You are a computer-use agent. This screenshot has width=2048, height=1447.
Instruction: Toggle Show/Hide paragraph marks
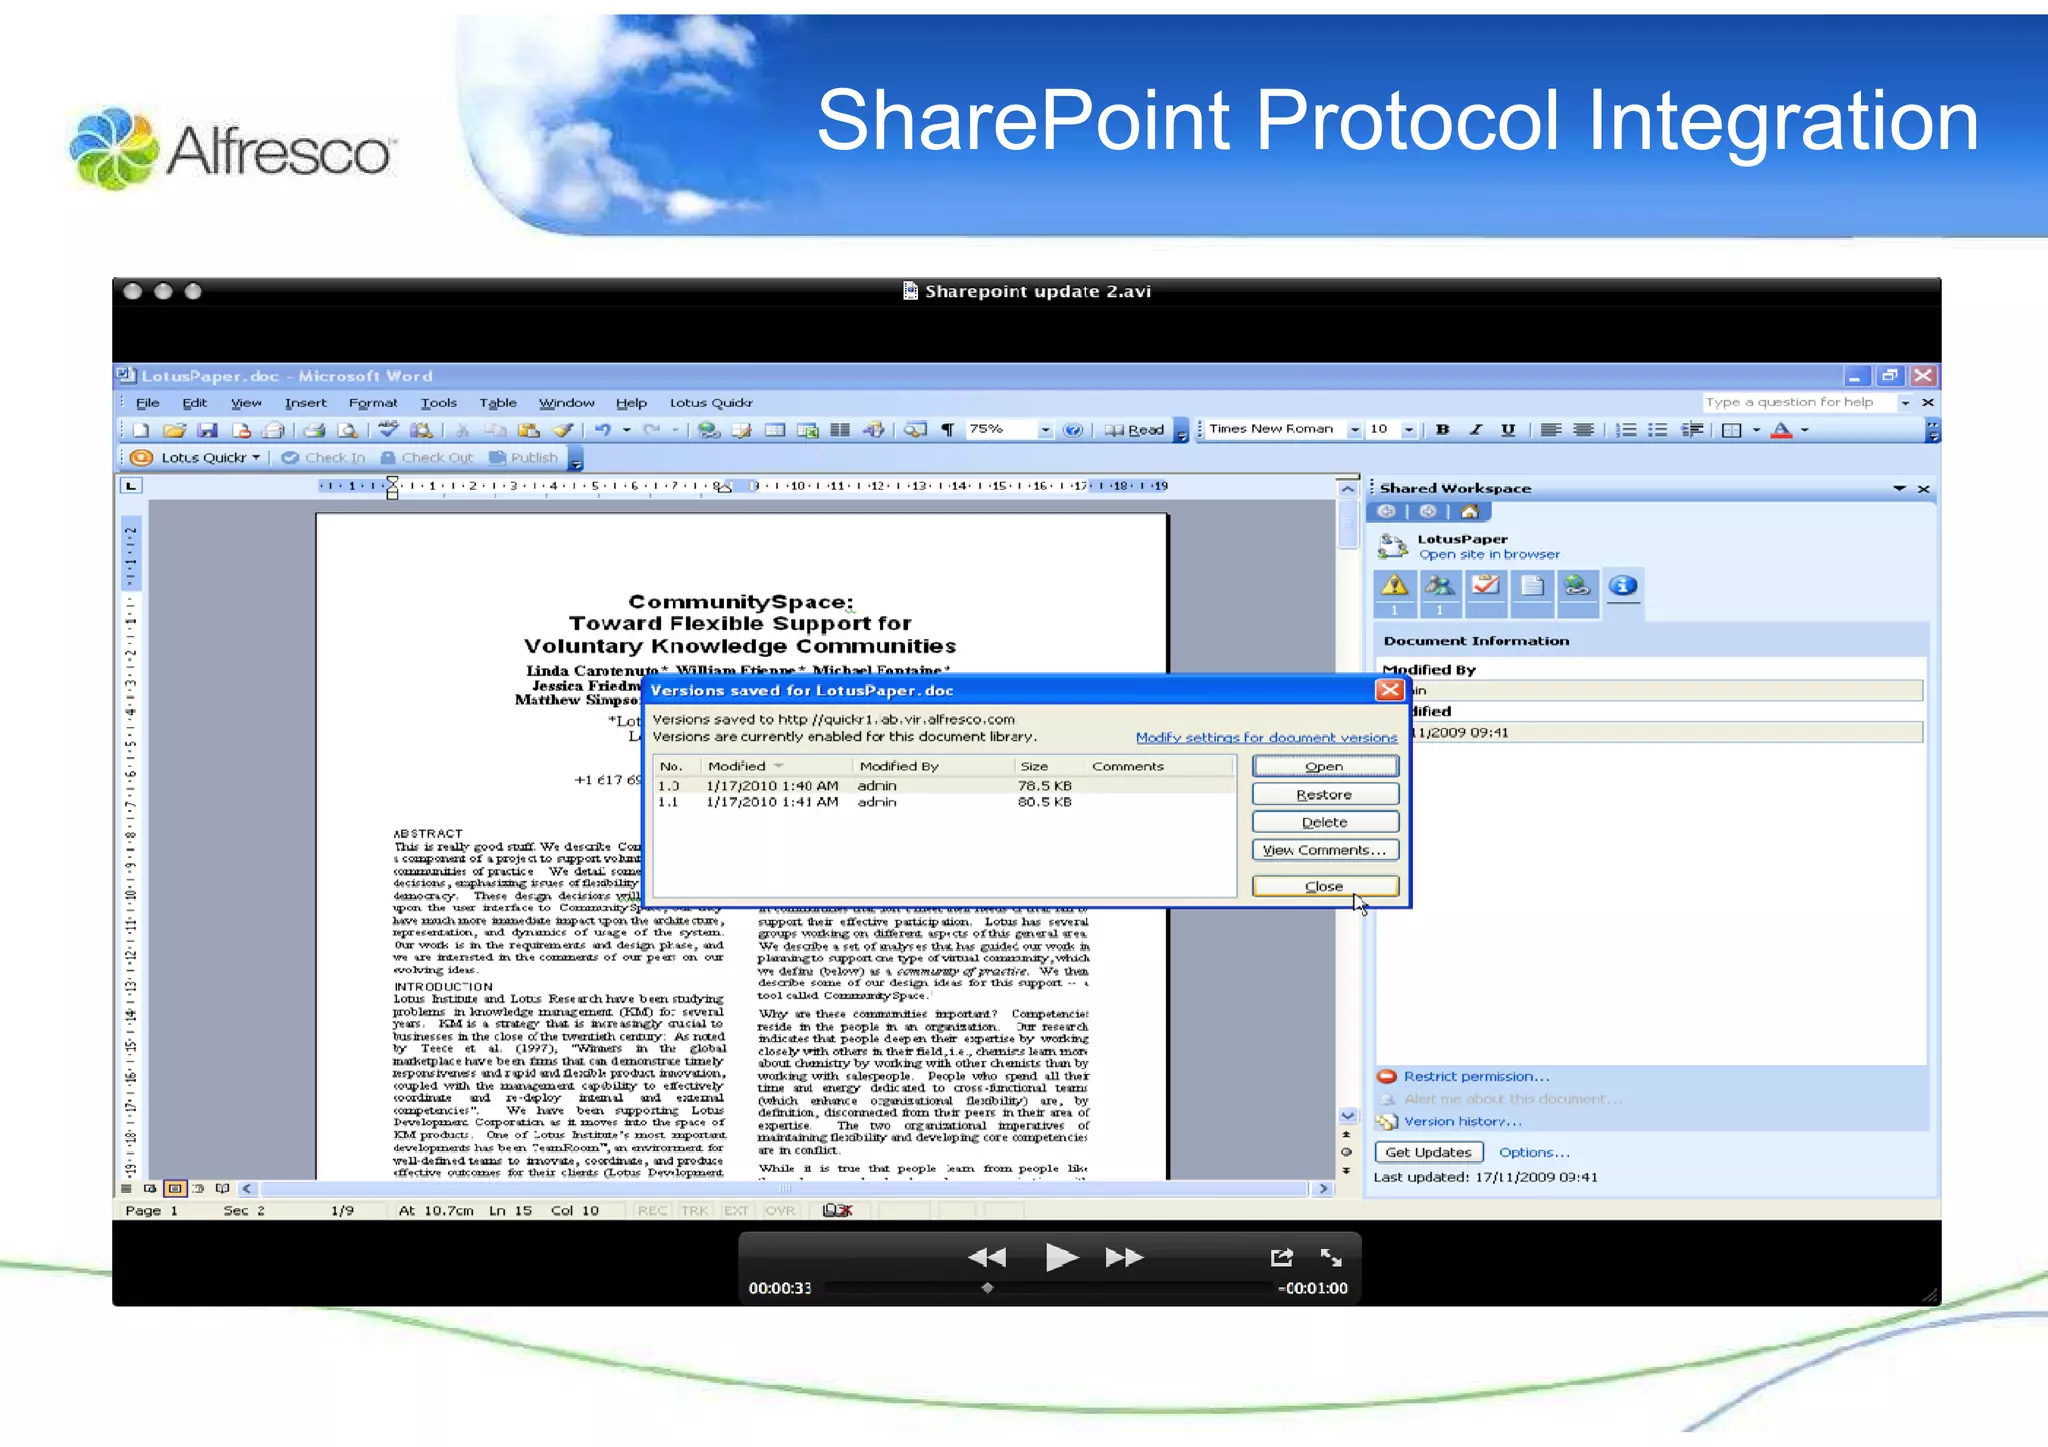point(947,430)
